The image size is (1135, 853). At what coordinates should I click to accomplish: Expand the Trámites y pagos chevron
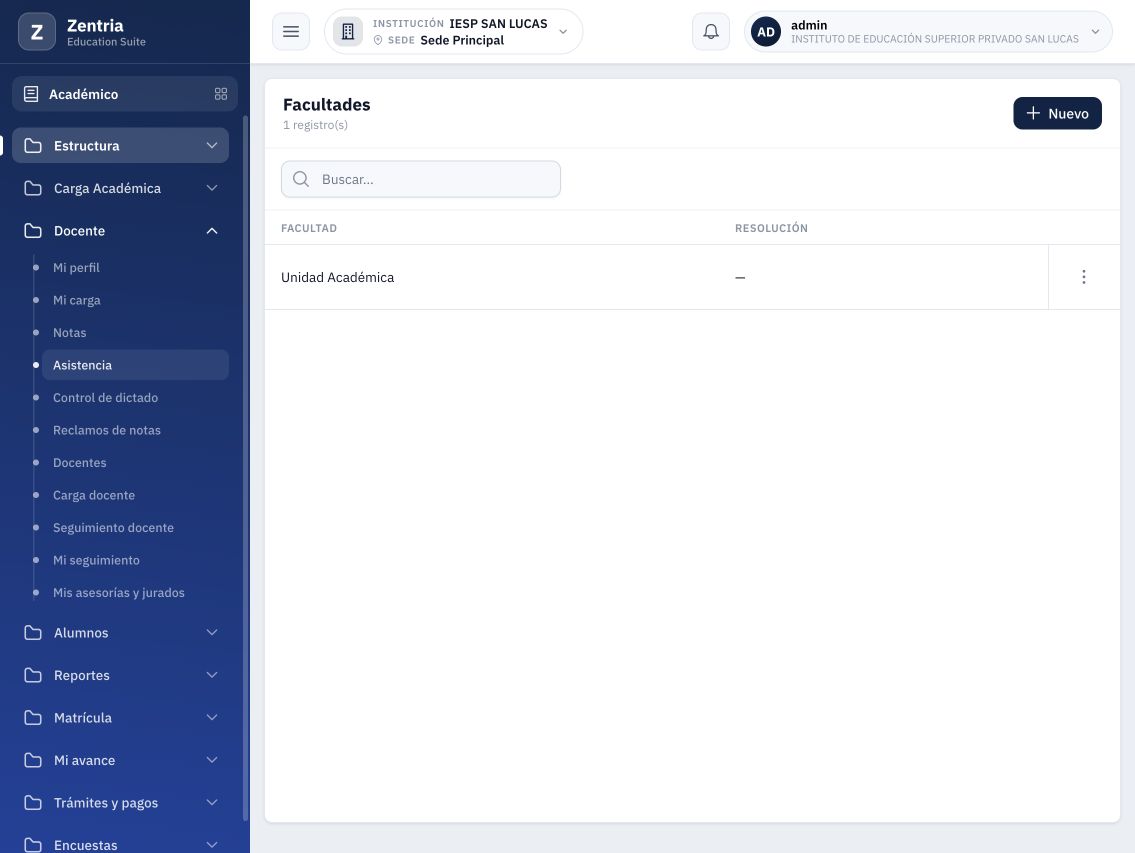coord(212,803)
